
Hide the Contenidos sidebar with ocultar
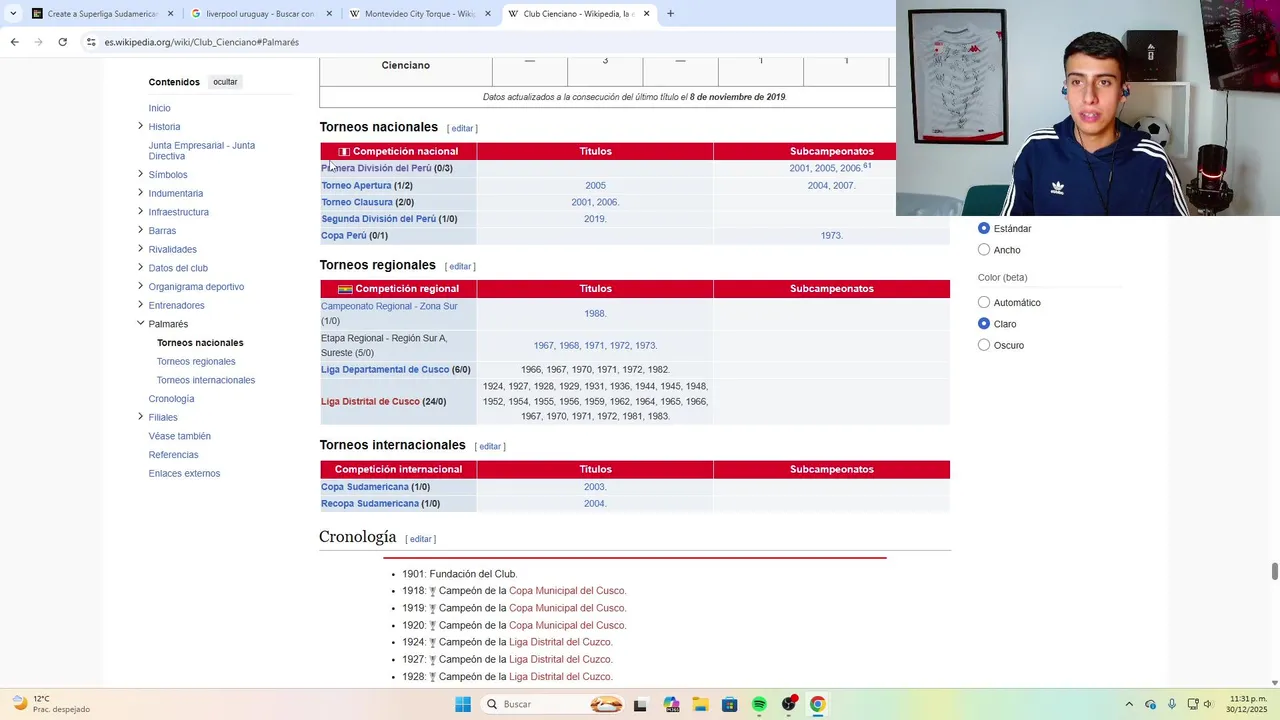(x=225, y=82)
